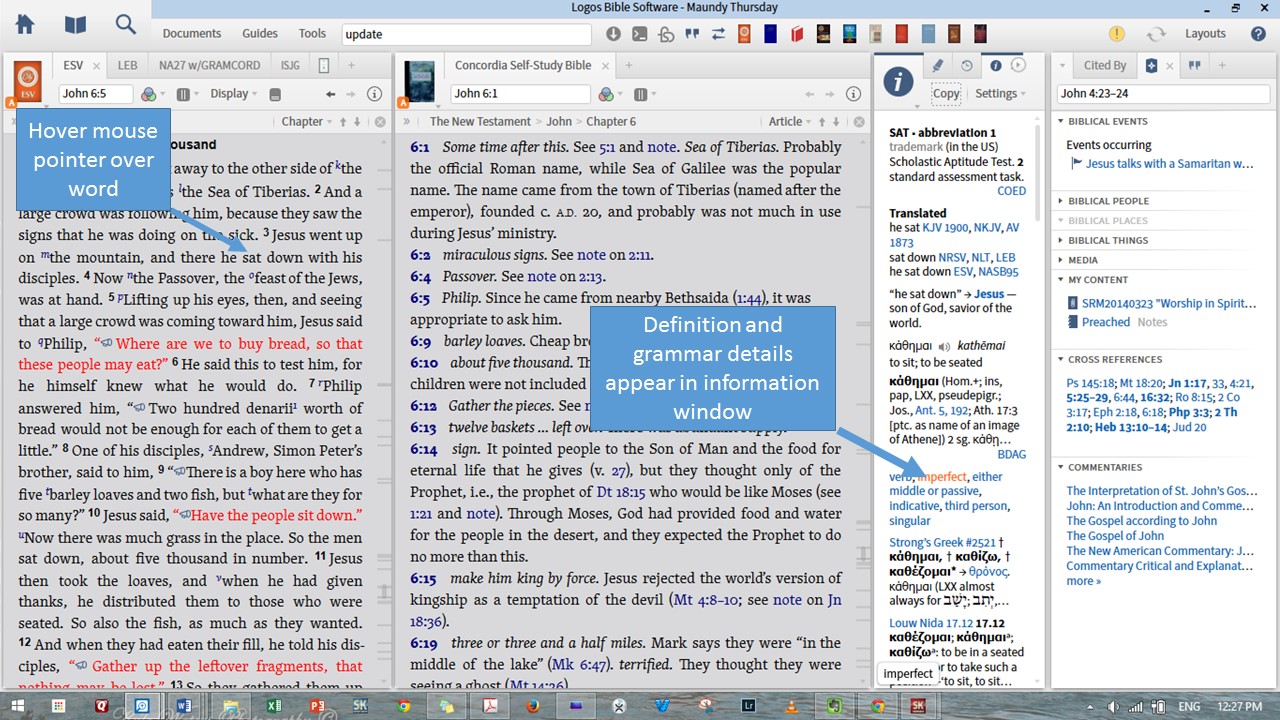Click ESV panel next chapter down arrow
1280x720 pixels.
(x=358, y=122)
